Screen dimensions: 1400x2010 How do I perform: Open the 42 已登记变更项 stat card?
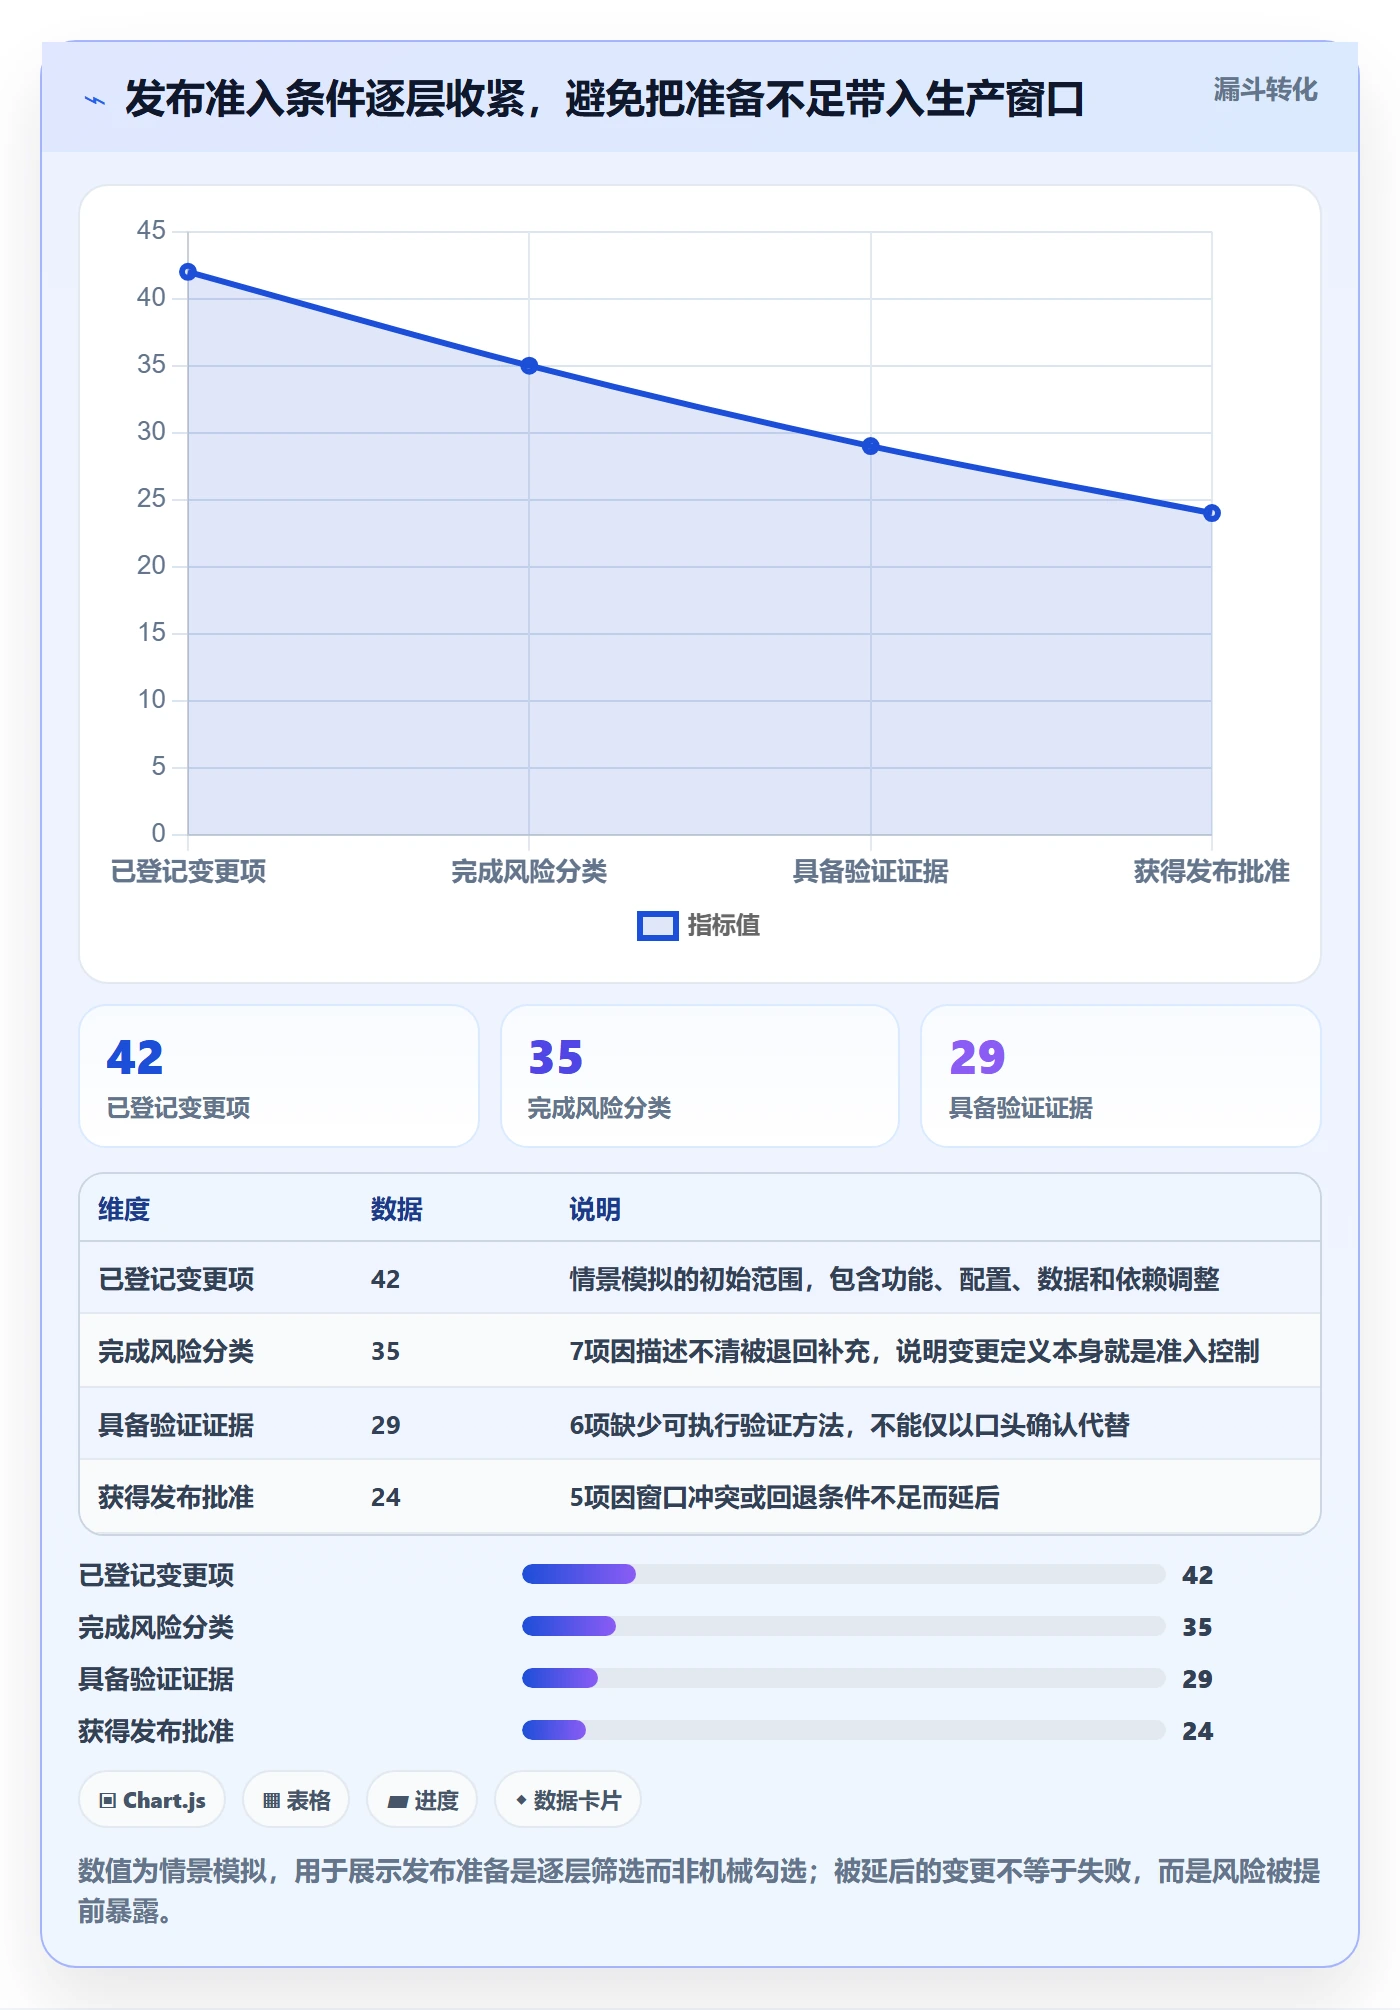point(279,1076)
